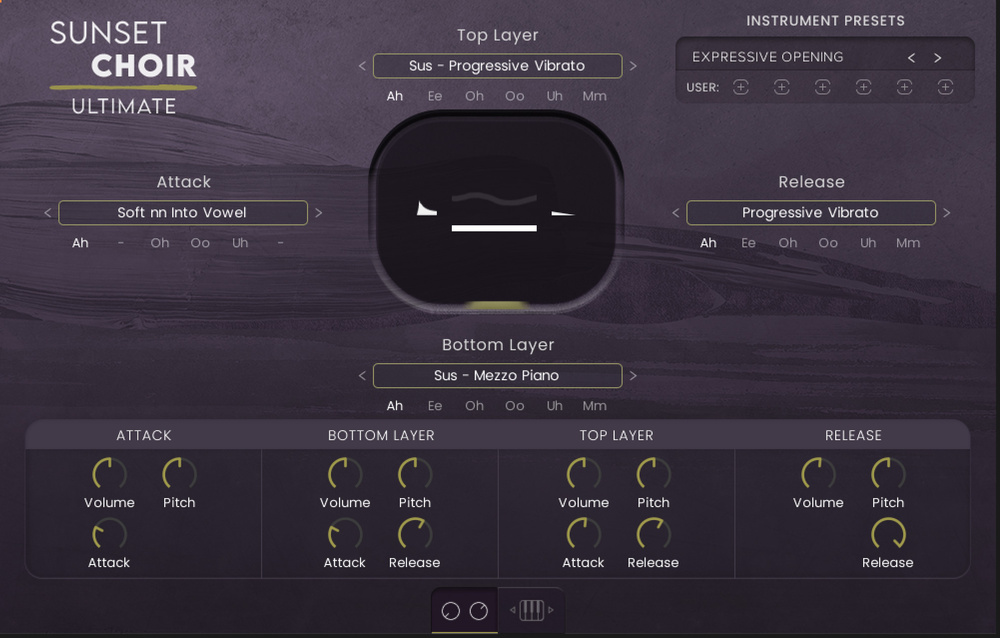
Task: Select previous Attack articulation
Action: click(48, 212)
